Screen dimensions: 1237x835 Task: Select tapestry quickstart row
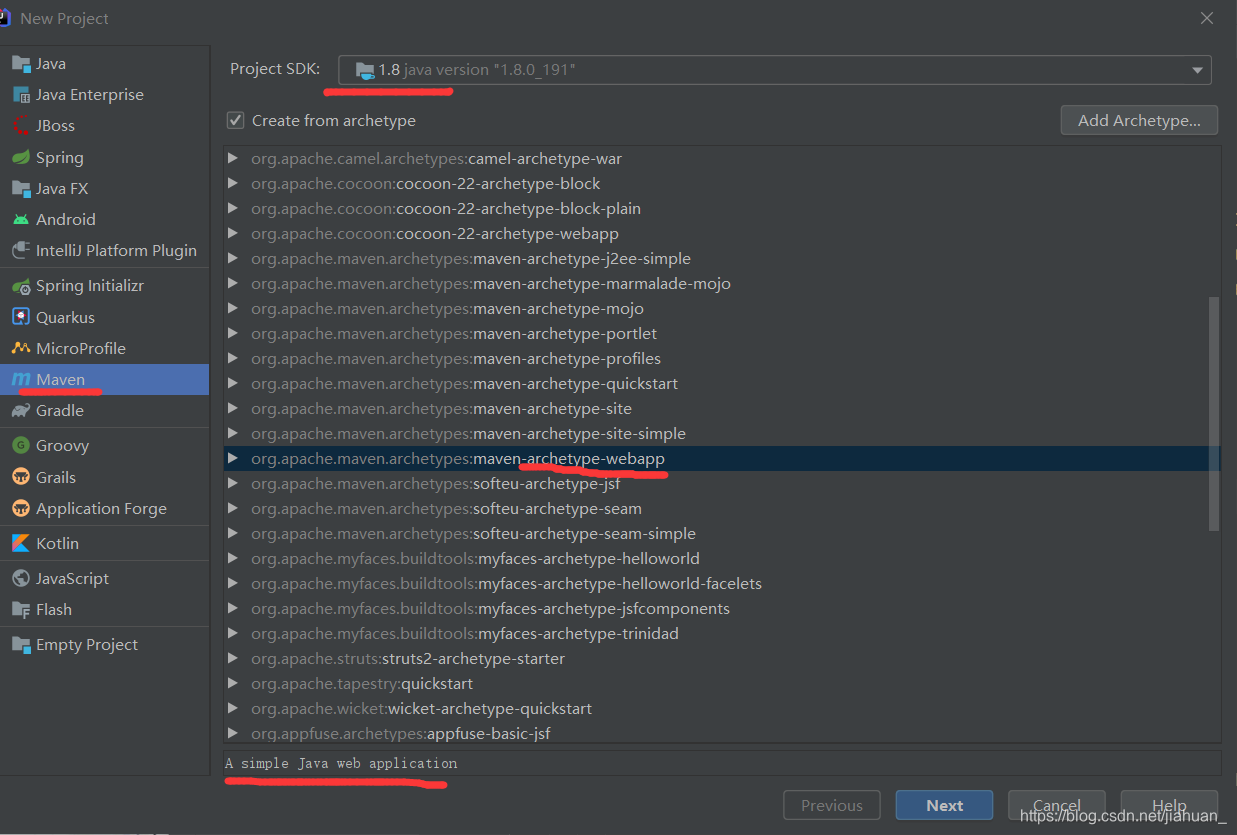click(x=721, y=684)
